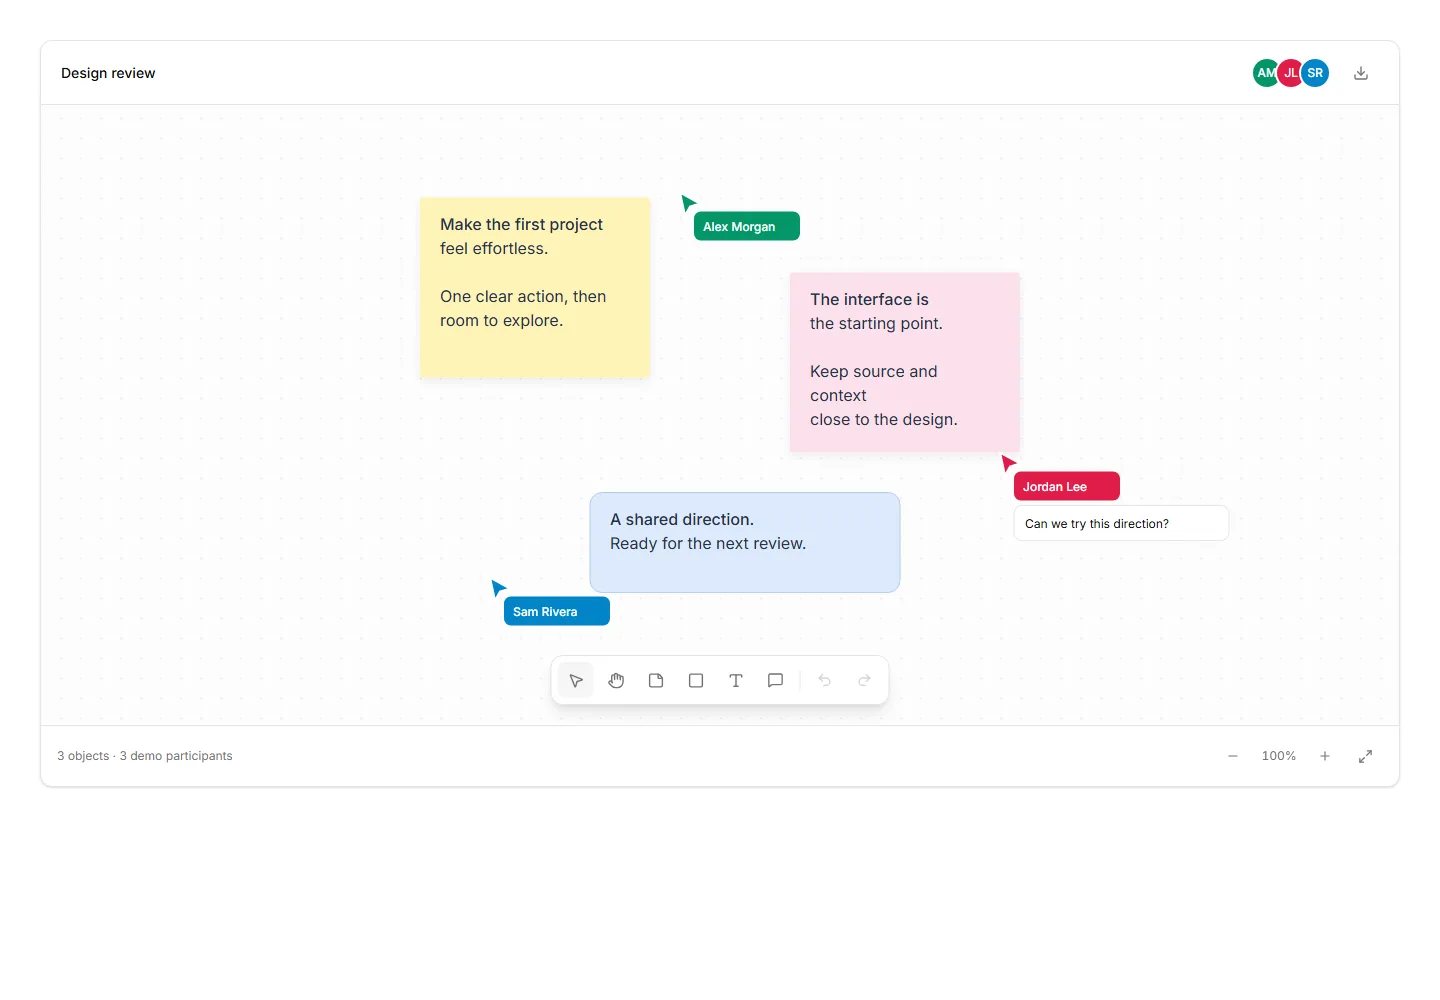Open fullscreen with the expand arrows
This screenshot has width=1440, height=1000.
1365,756
